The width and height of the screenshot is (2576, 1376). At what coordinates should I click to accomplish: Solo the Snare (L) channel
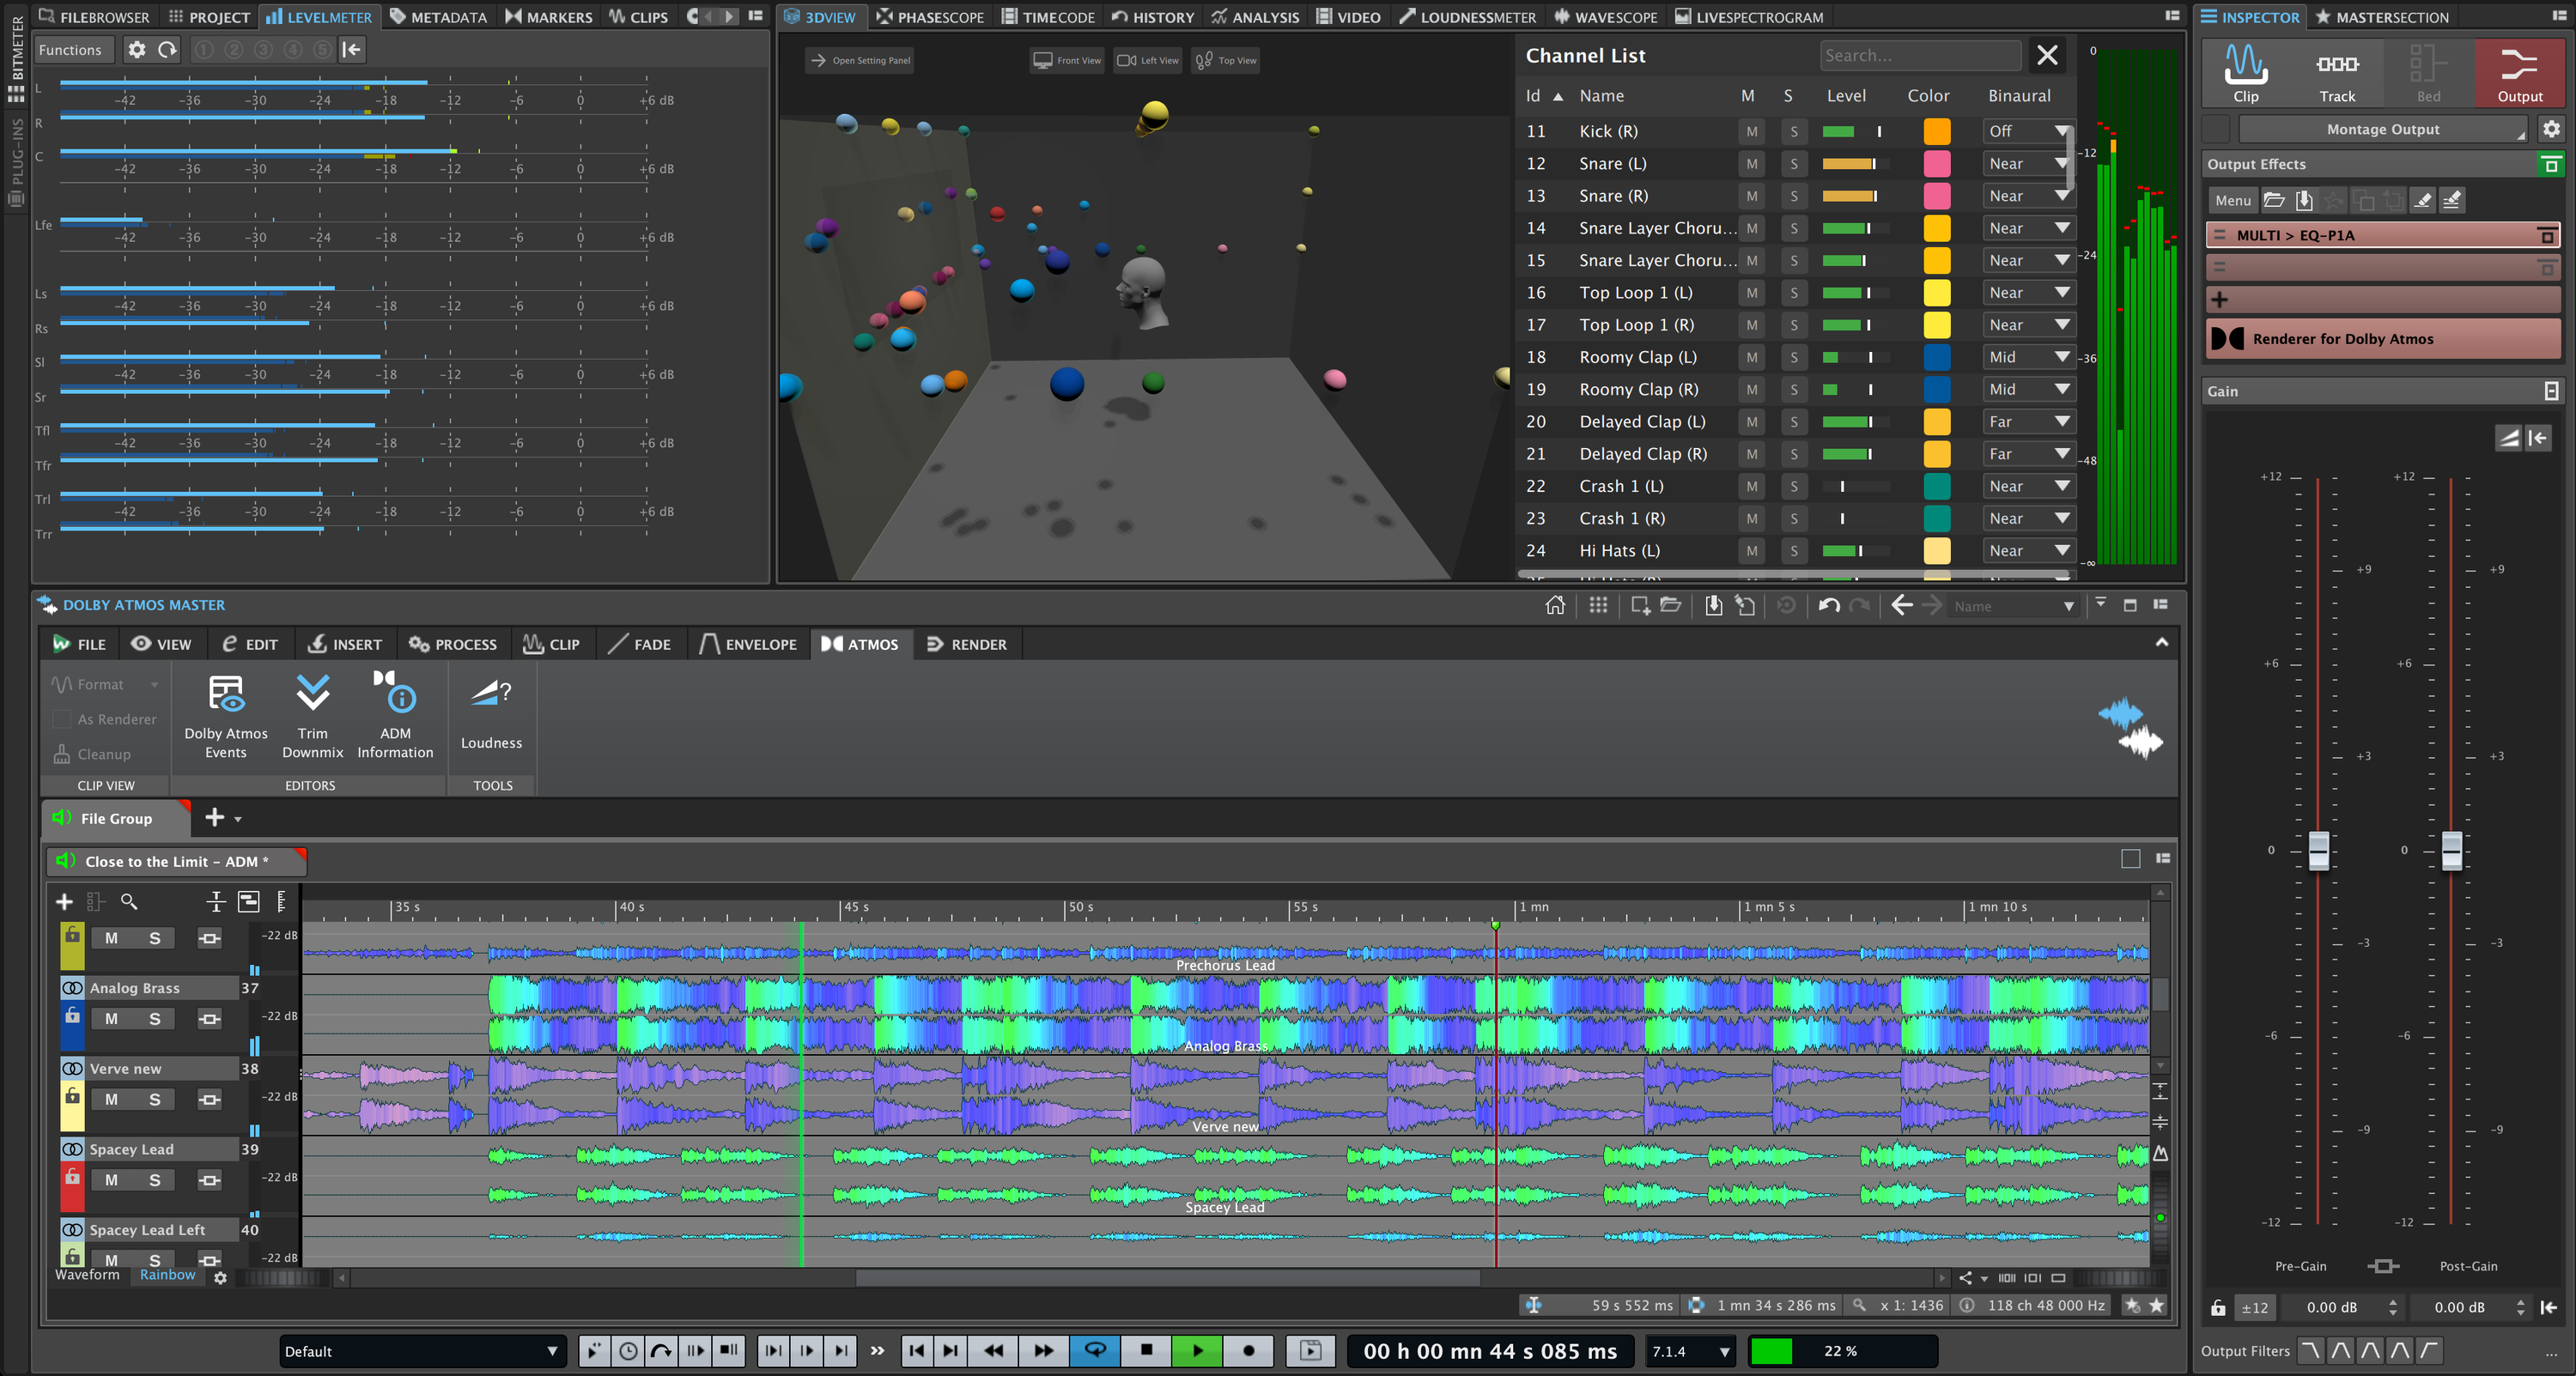click(1794, 163)
